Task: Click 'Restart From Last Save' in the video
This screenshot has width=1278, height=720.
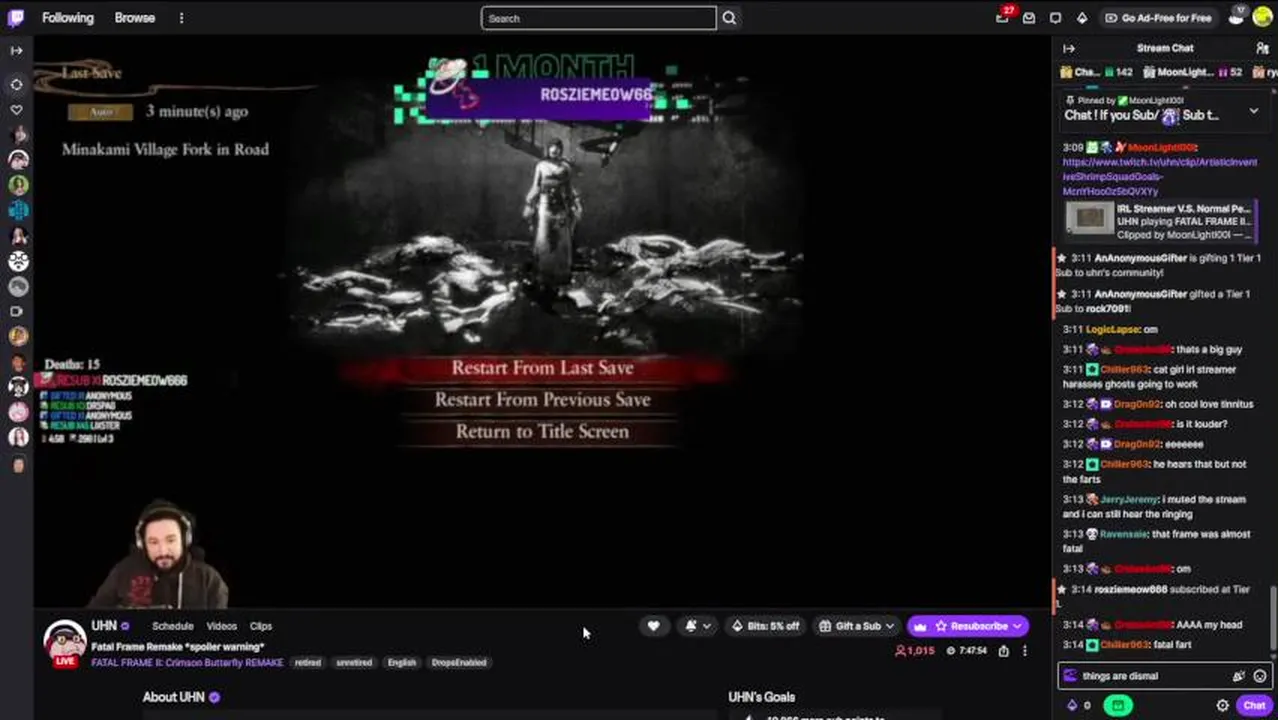Action: pos(542,368)
